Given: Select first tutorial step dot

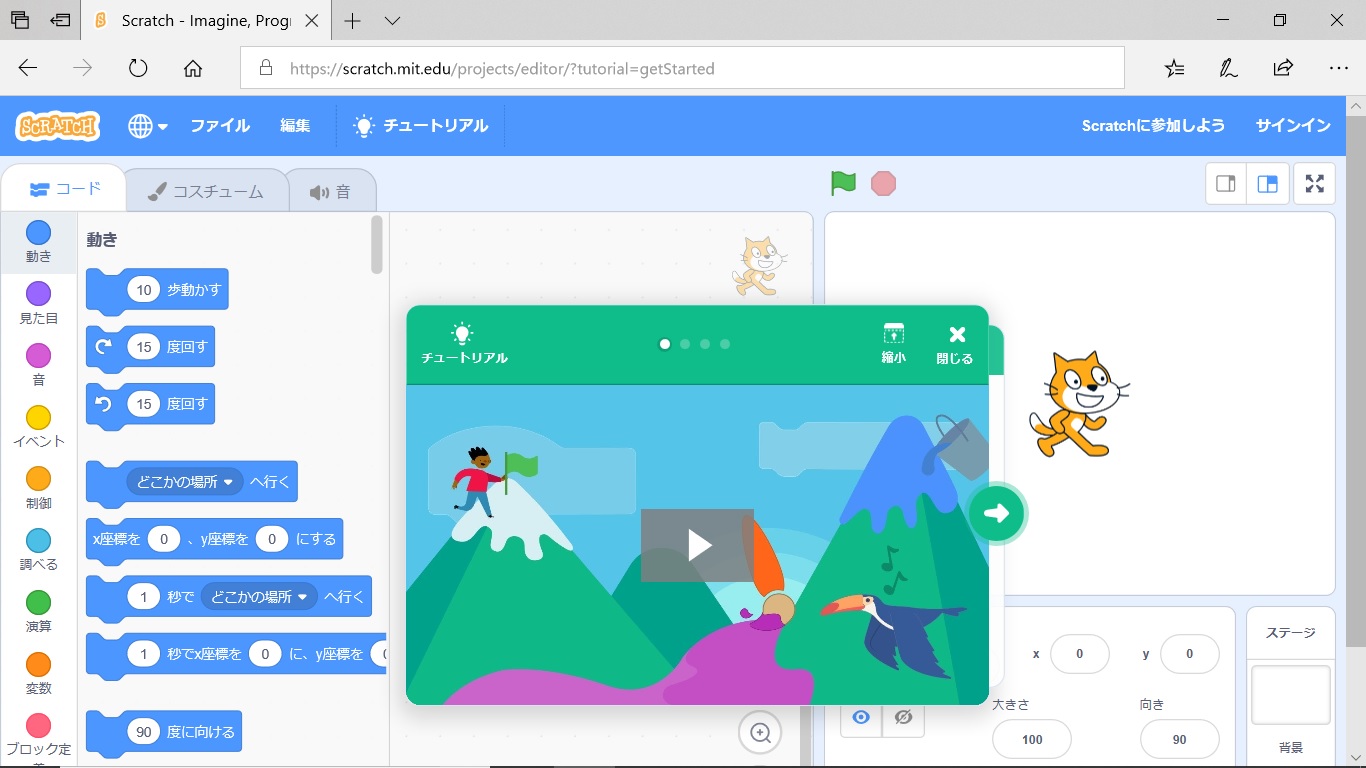Looking at the screenshot, I should [664, 344].
